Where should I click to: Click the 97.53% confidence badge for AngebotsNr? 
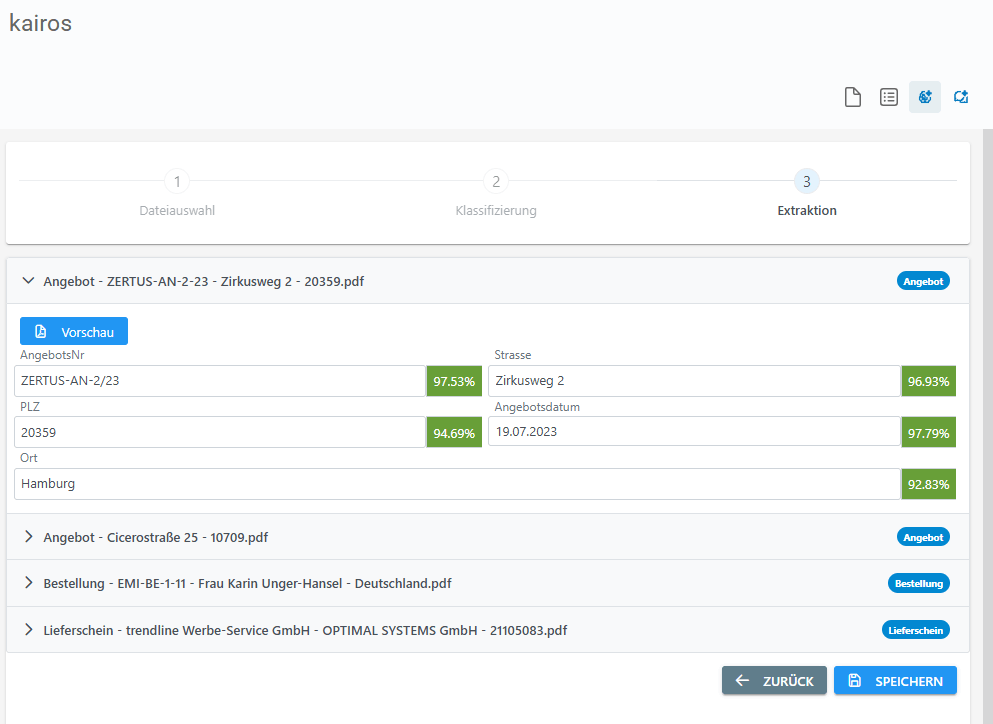[454, 381]
